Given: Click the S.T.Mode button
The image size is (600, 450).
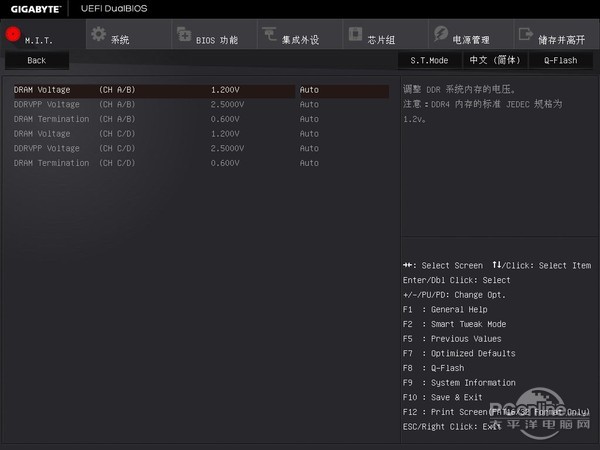Looking at the screenshot, I should point(429,60).
